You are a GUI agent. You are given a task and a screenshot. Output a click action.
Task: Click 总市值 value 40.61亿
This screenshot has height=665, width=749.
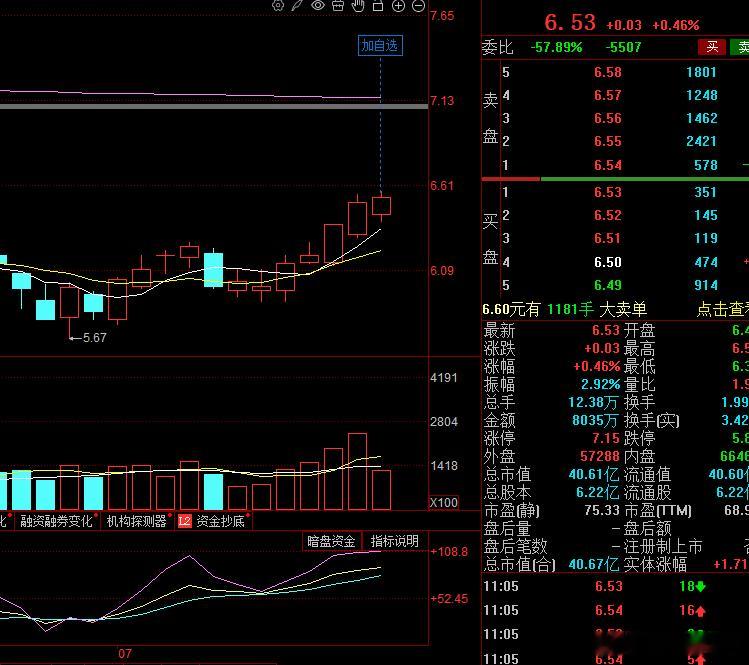594,474
